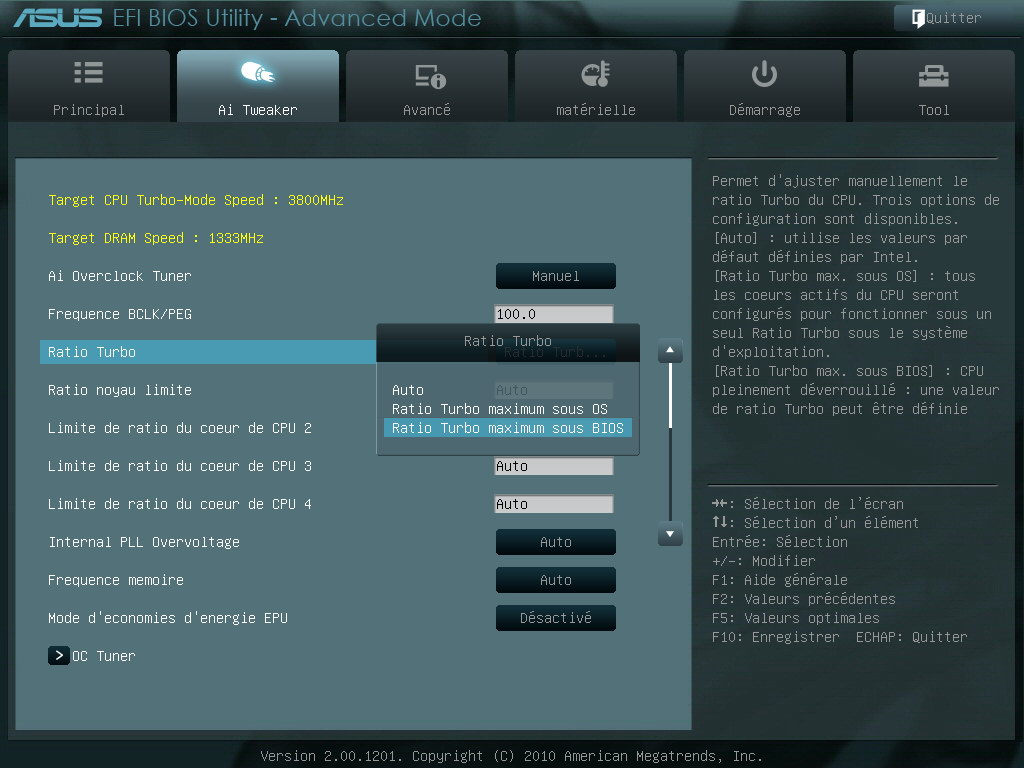Select Mode d'economies d'energie EPU label
1024x768 pixels.
click(168, 618)
